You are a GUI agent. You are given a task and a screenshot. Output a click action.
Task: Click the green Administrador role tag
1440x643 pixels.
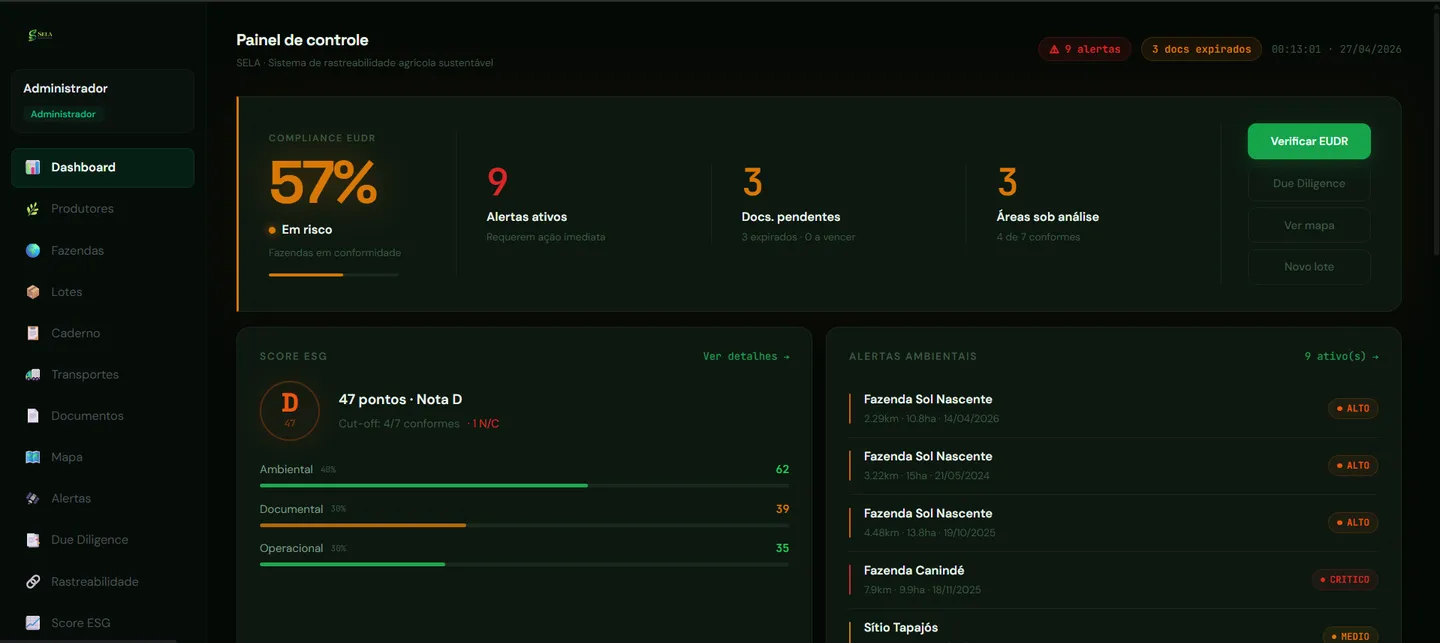point(63,114)
